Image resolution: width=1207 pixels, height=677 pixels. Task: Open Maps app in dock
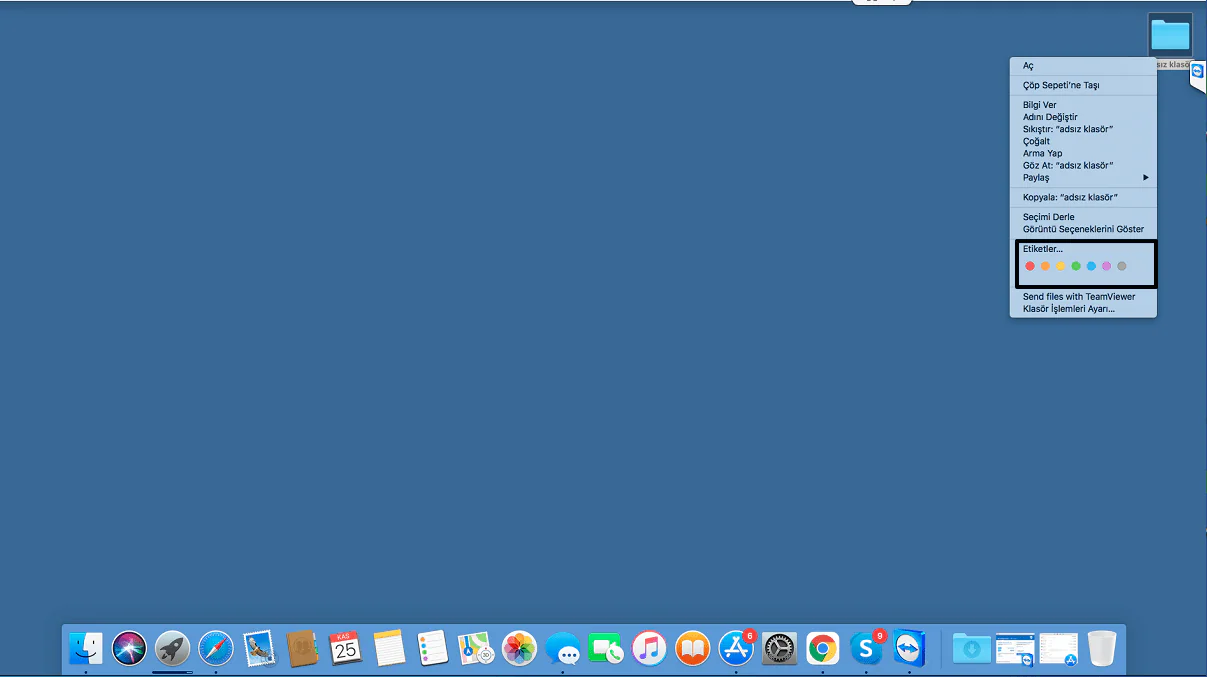(476, 648)
